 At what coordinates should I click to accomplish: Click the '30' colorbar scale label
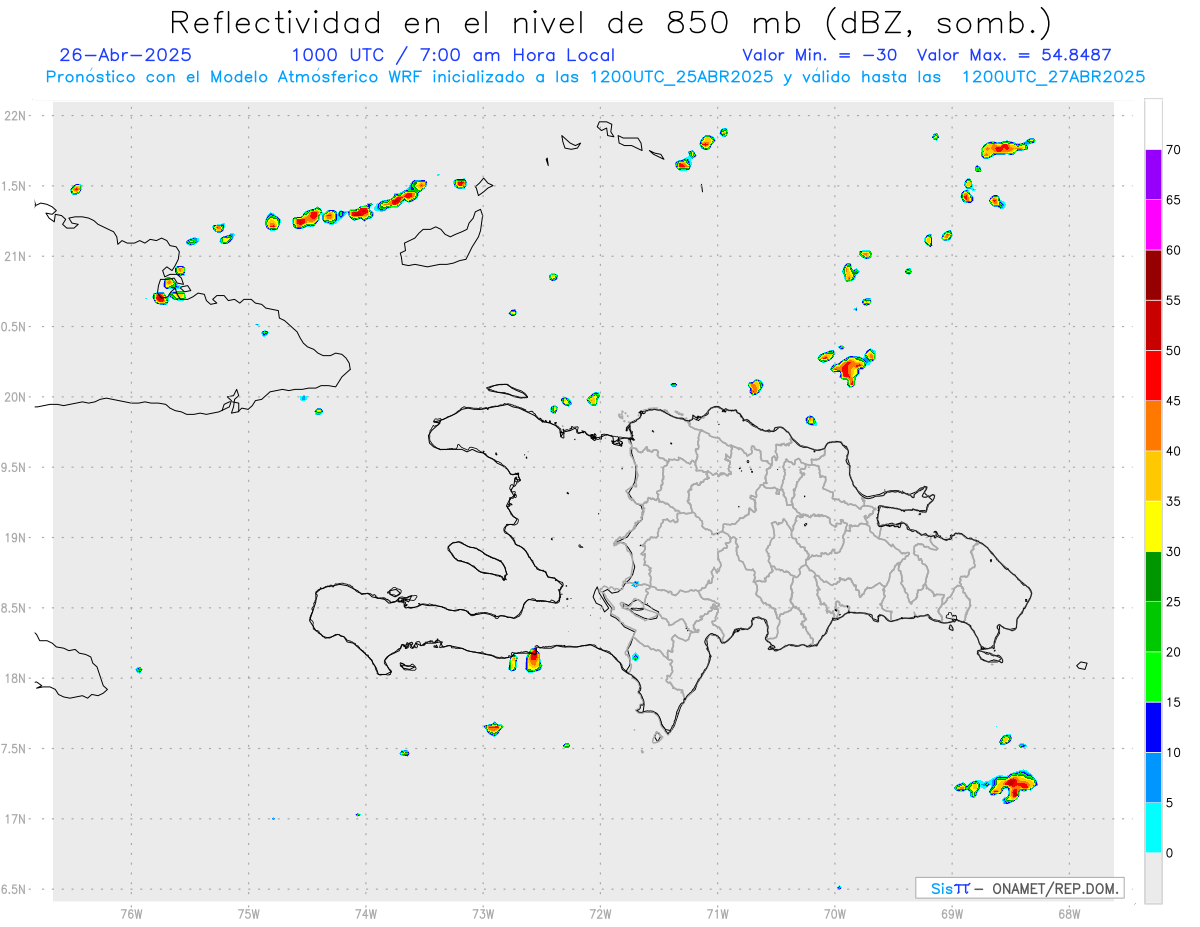click(x=1173, y=551)
